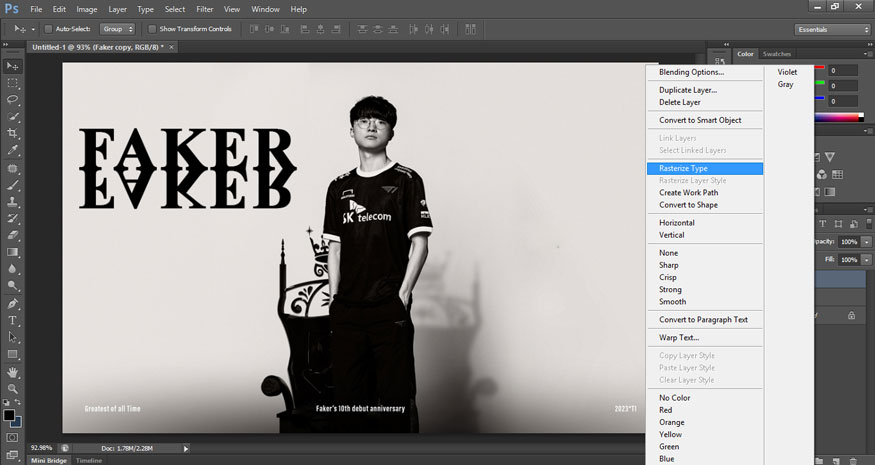Select the Quick Selection tool
This screenshot has height=465, width=875.
12,117
